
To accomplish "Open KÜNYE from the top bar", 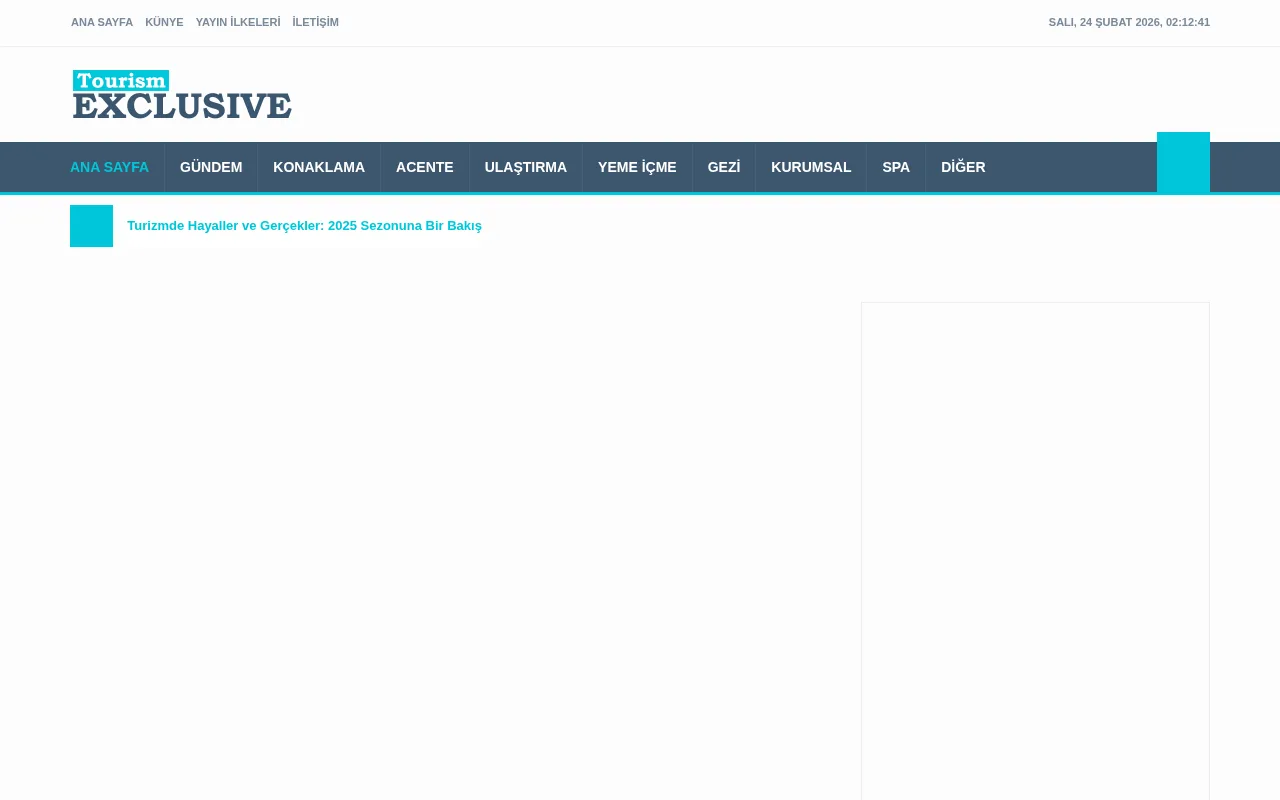I will click(164, 22).
